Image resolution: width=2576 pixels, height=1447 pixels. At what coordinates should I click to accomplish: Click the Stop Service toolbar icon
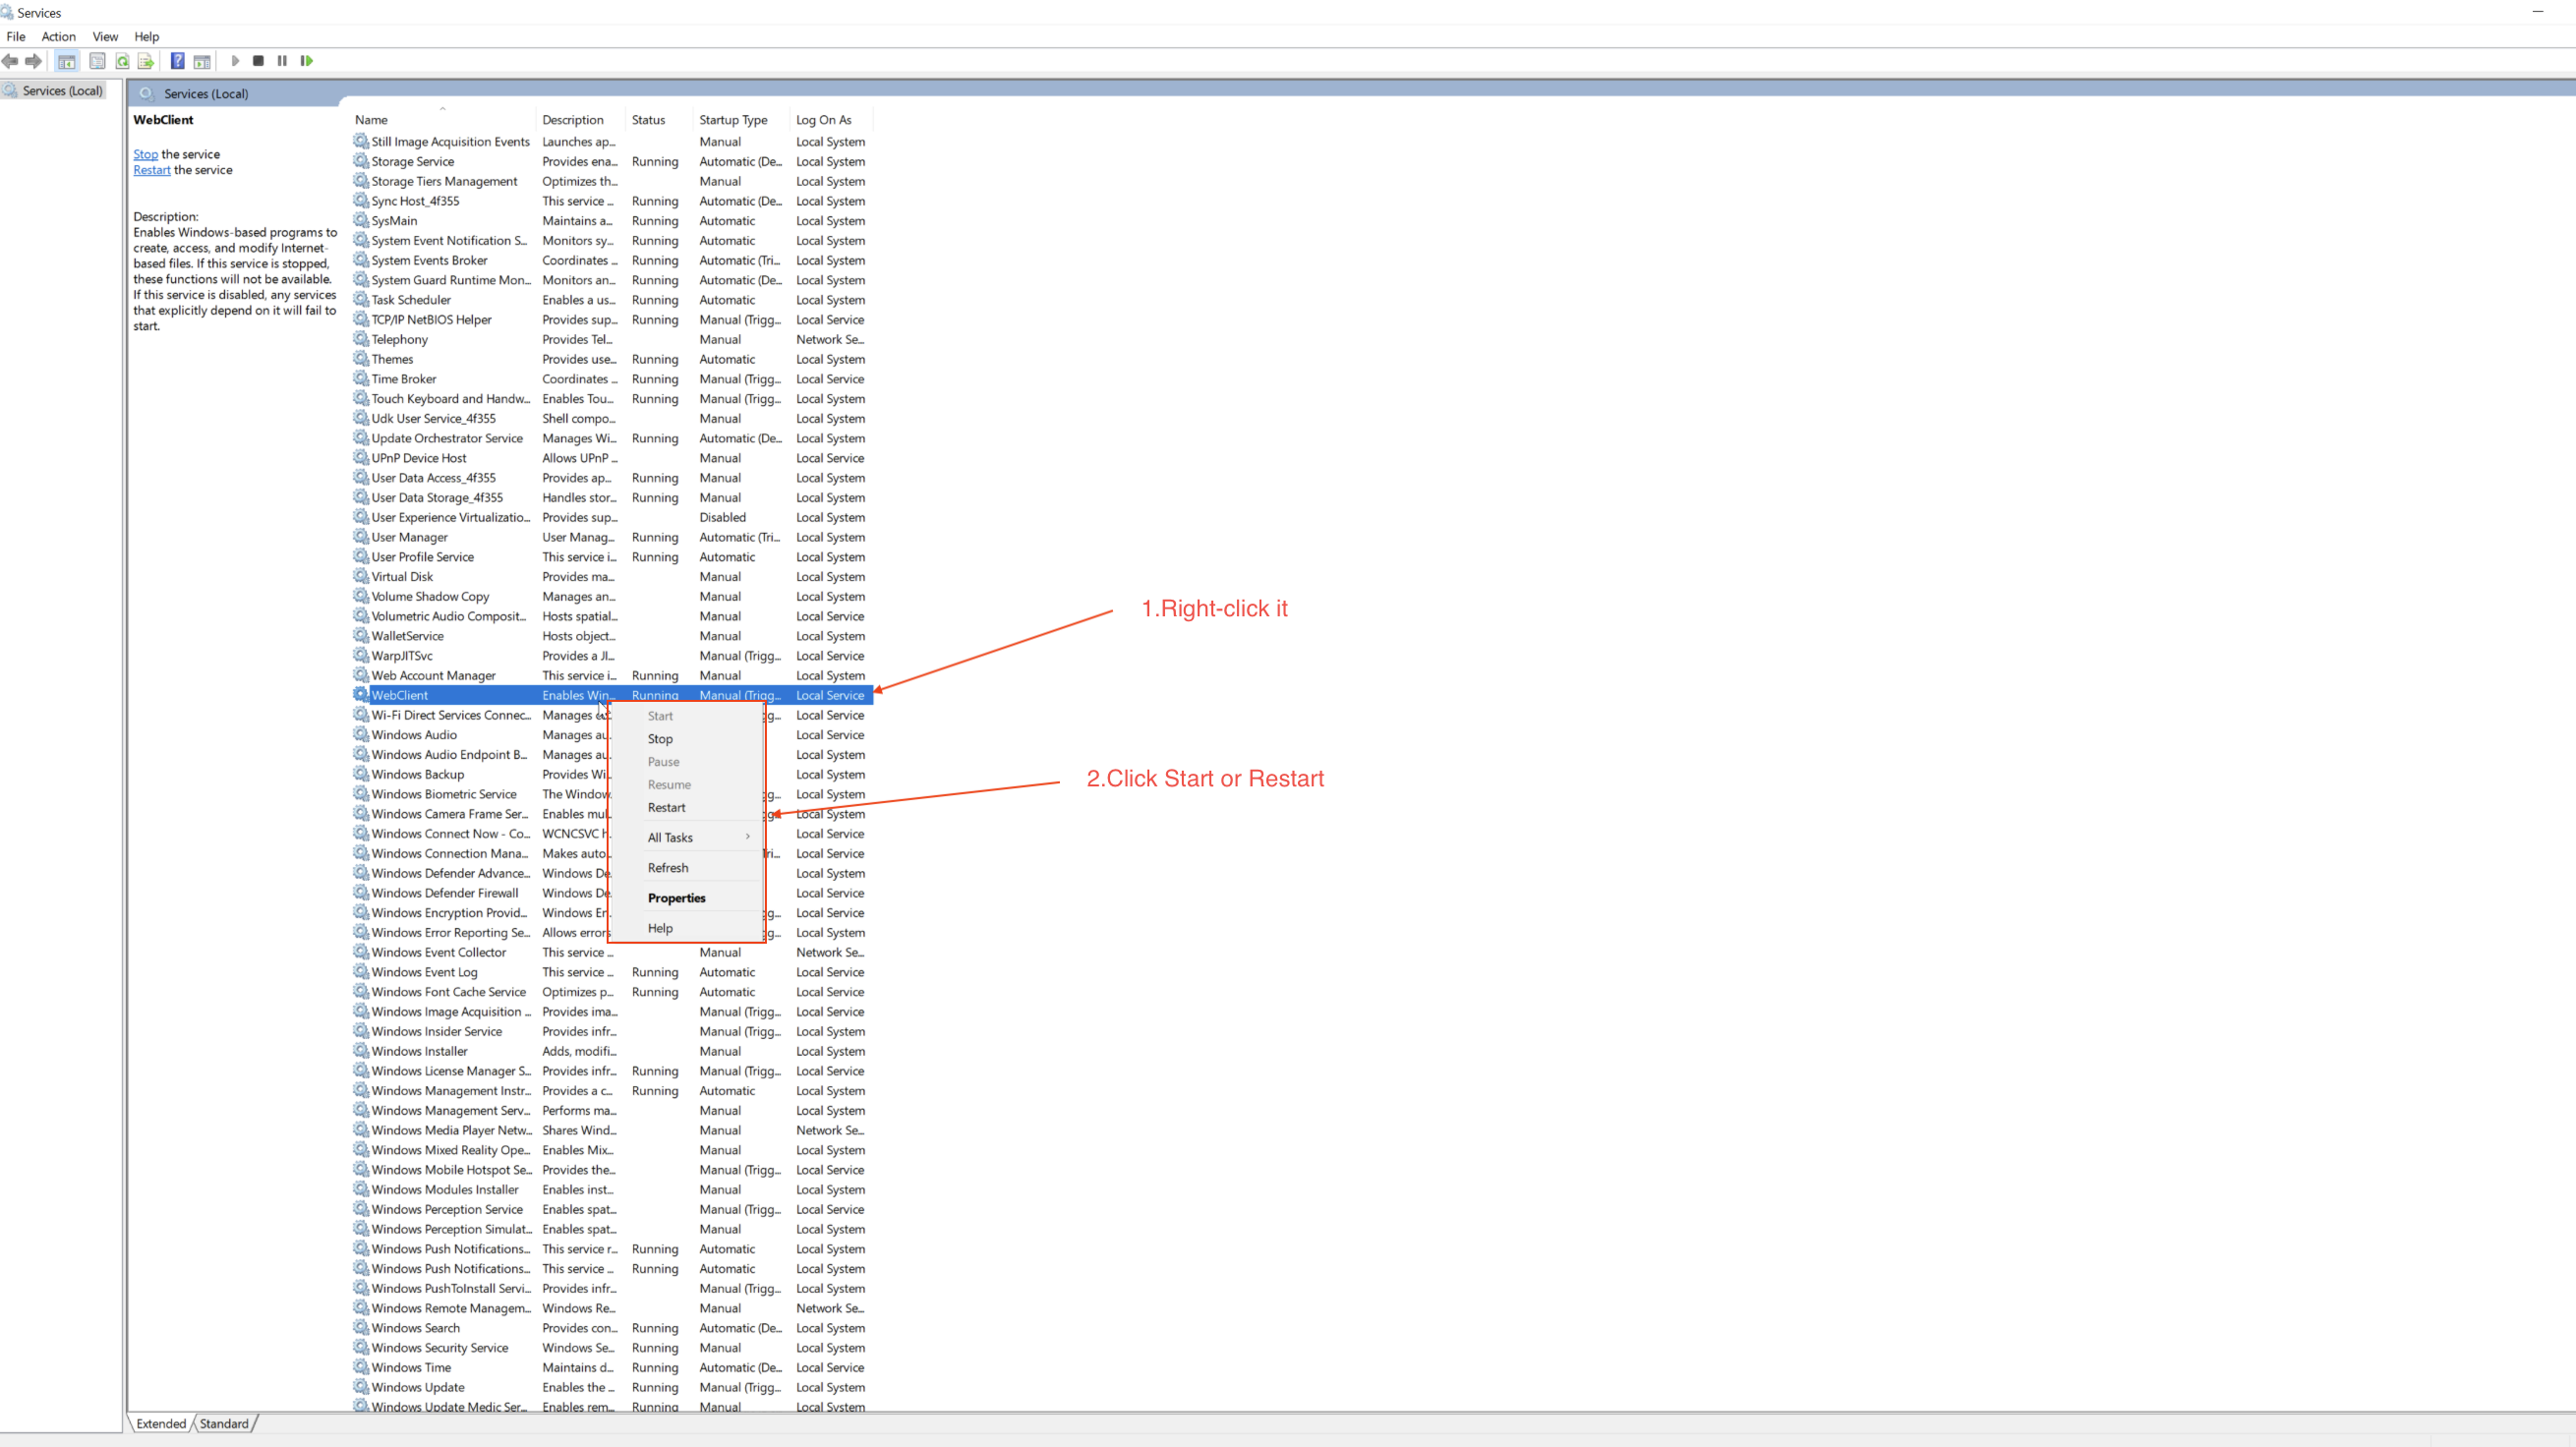(x=258, y=61)
